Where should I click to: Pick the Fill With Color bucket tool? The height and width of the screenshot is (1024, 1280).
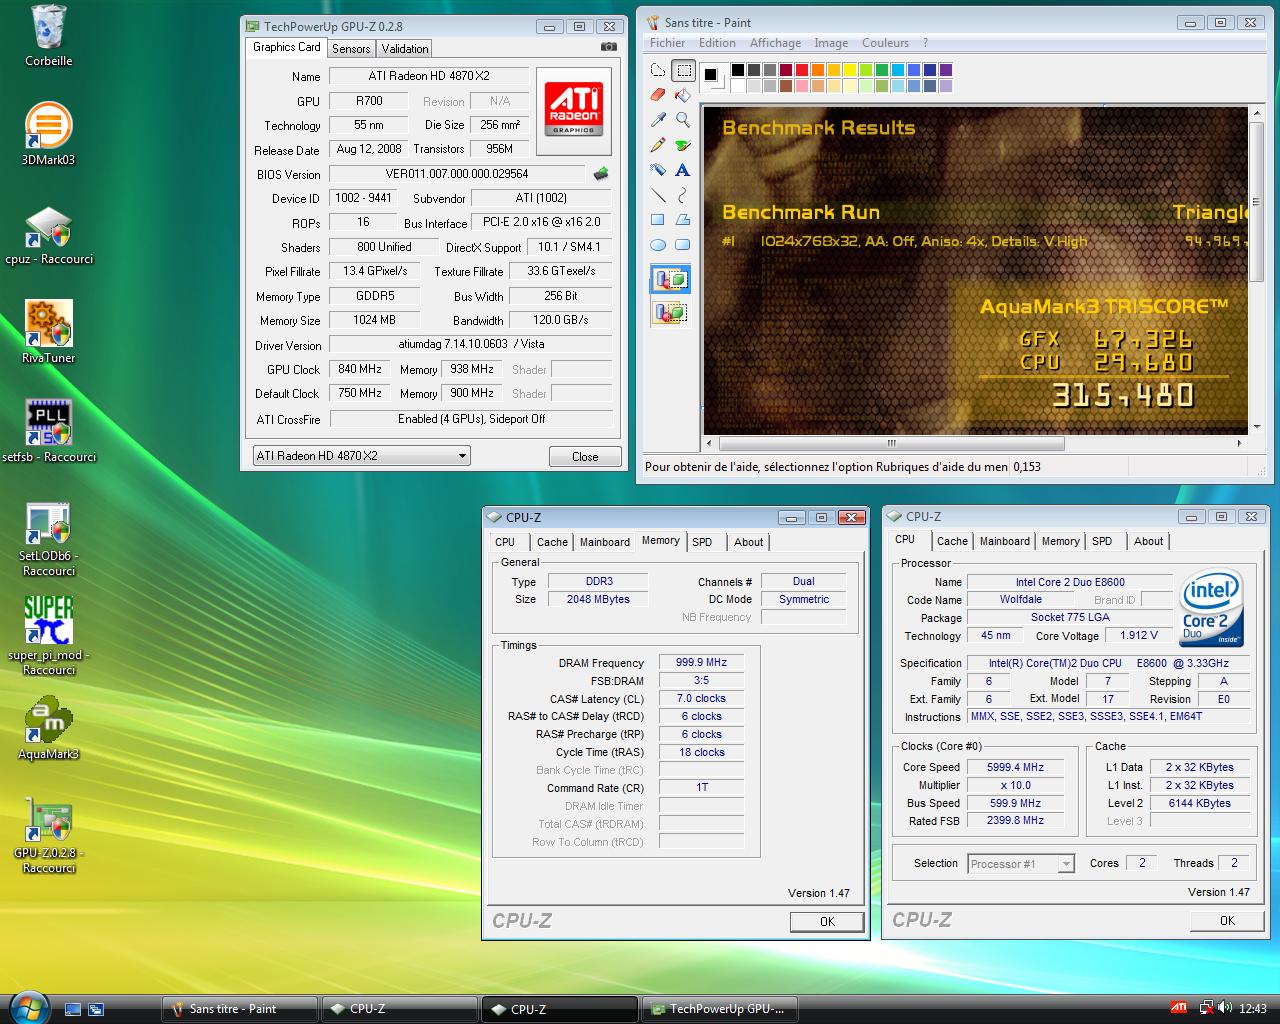point(683,95)
